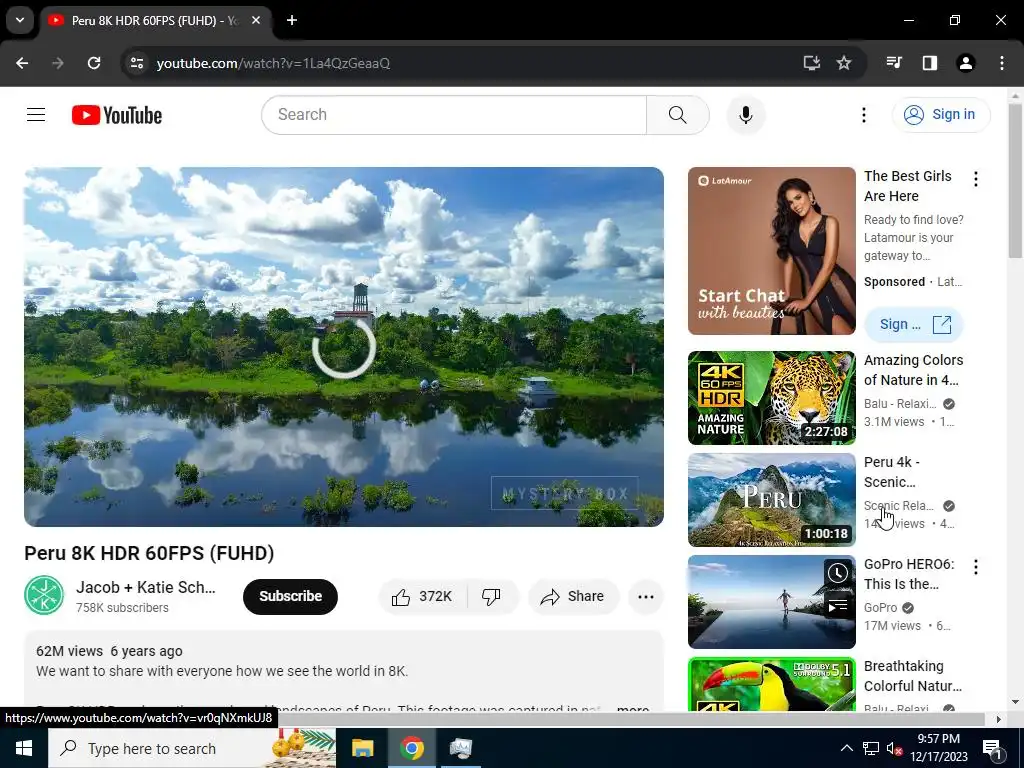The width and height of the screenshot is (1024, 768).
Task: Click the ad's Sign ... external link button
Action: point(914,325)
